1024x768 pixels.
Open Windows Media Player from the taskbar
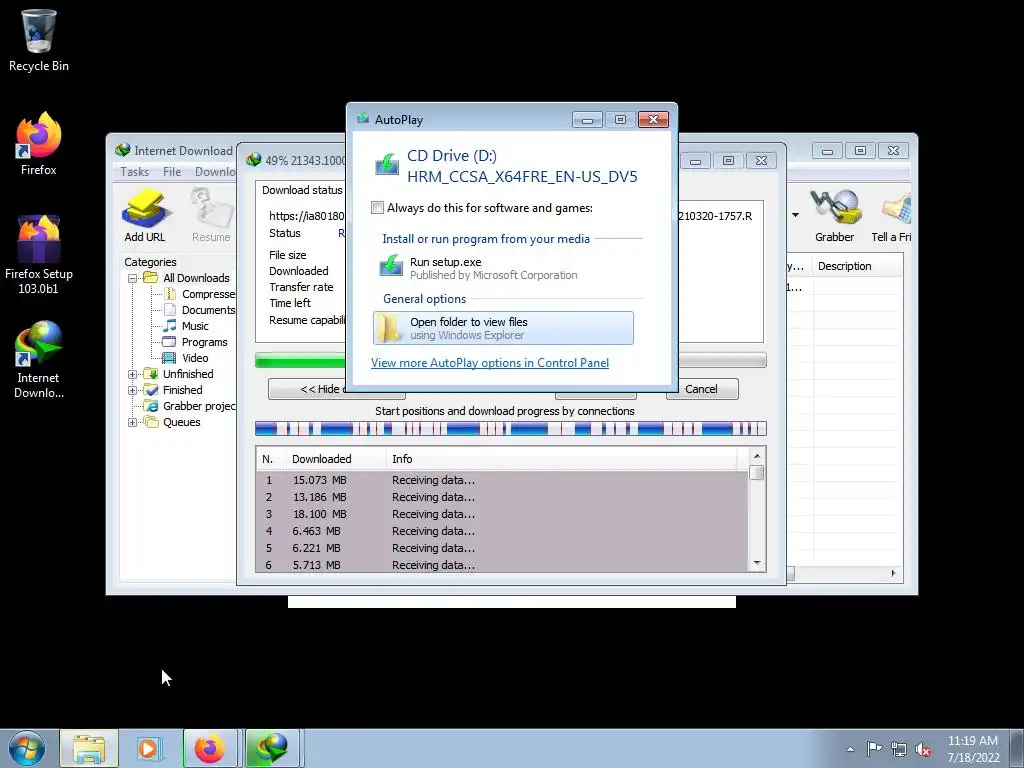(x=148, y=748)
